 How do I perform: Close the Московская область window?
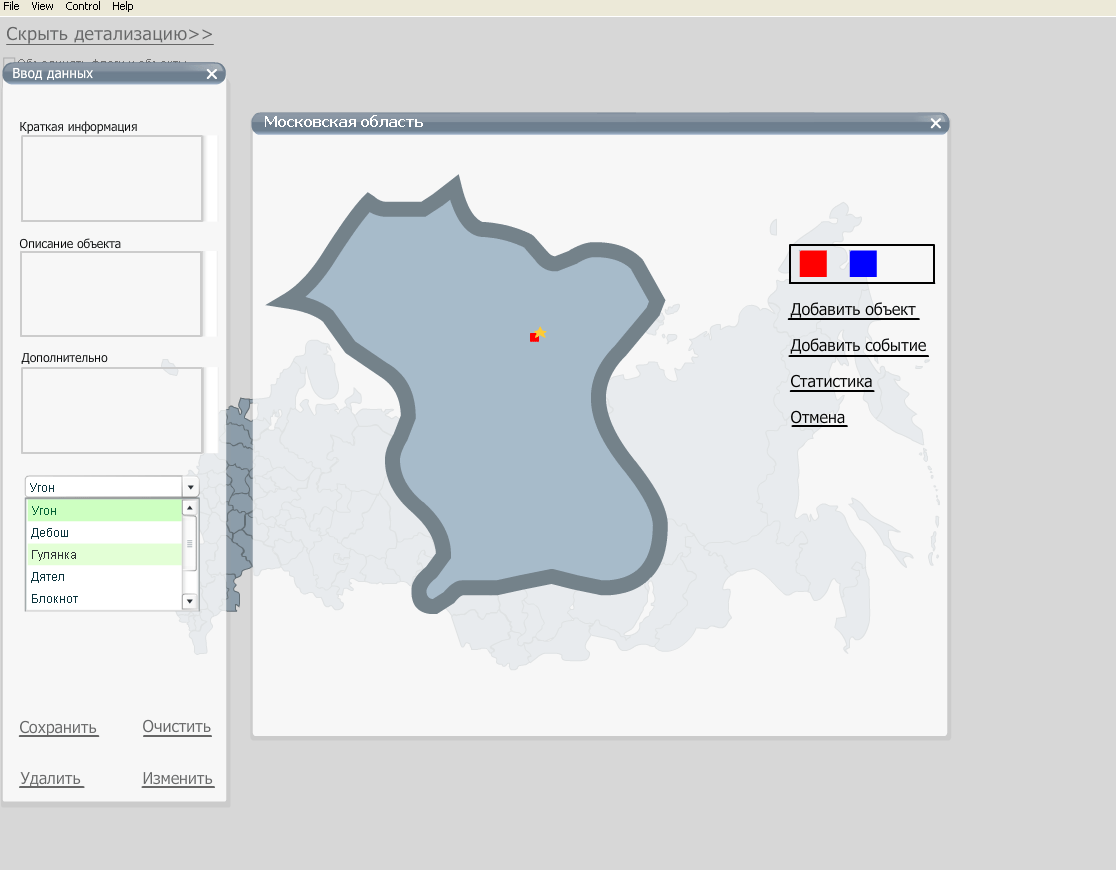pos(935,123)
